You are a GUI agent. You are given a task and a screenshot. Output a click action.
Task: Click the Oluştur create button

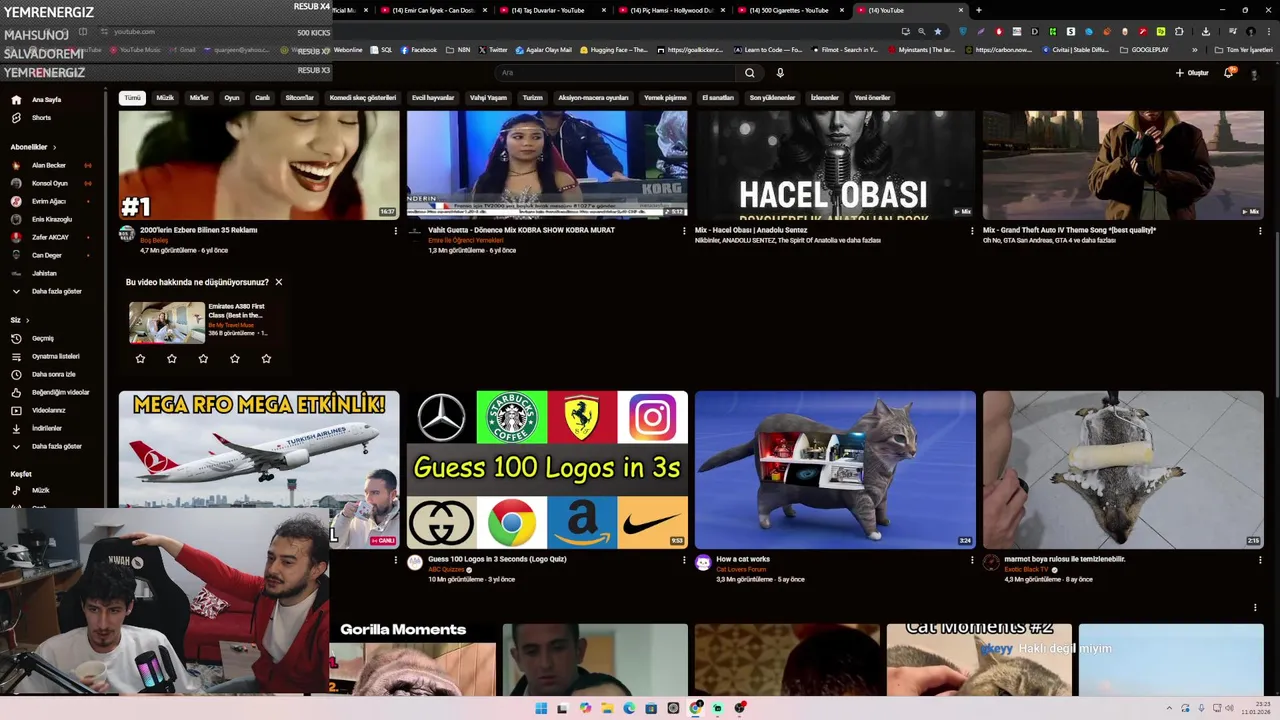coord(1192,73)
